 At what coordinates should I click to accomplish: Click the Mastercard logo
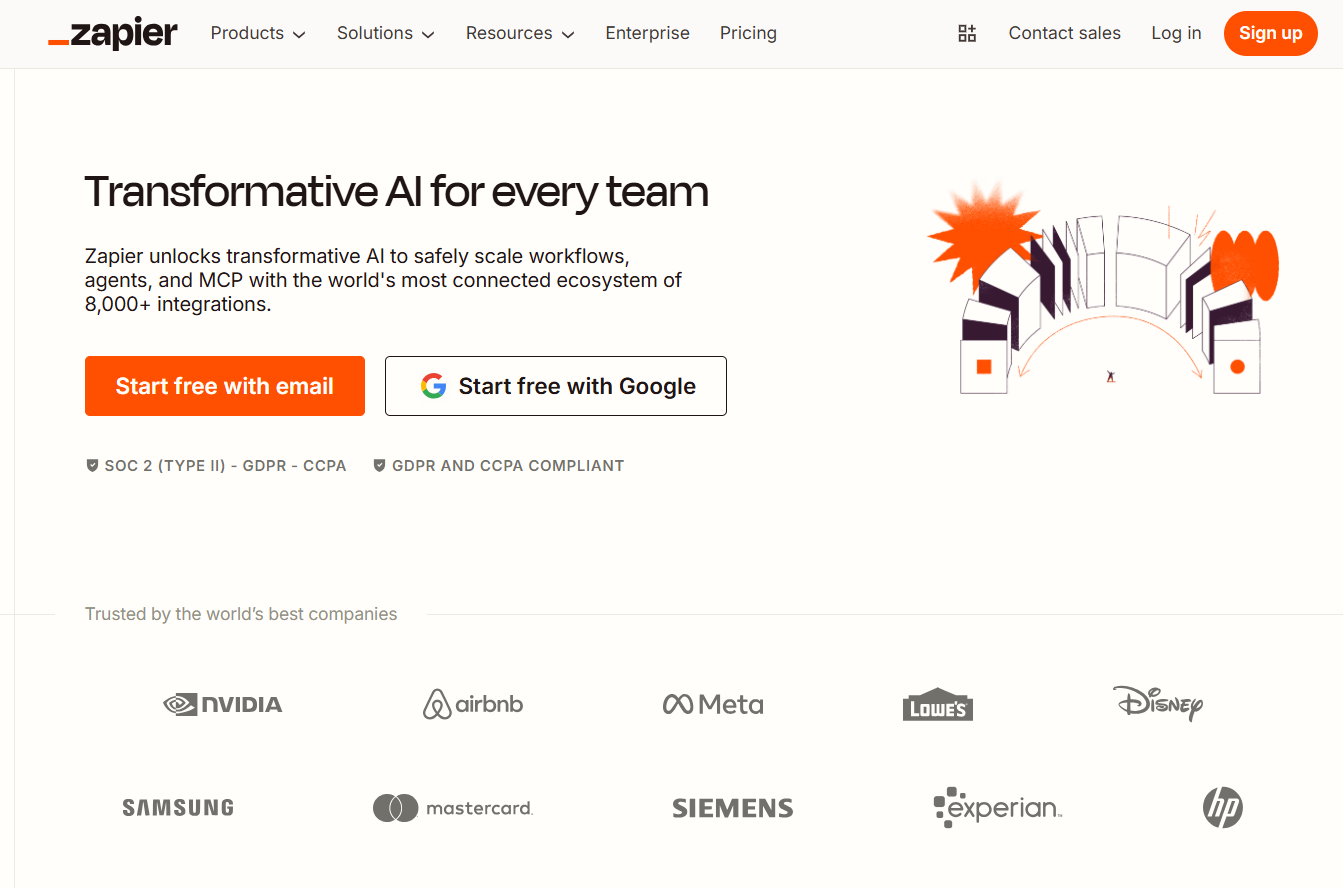point(453,808)
